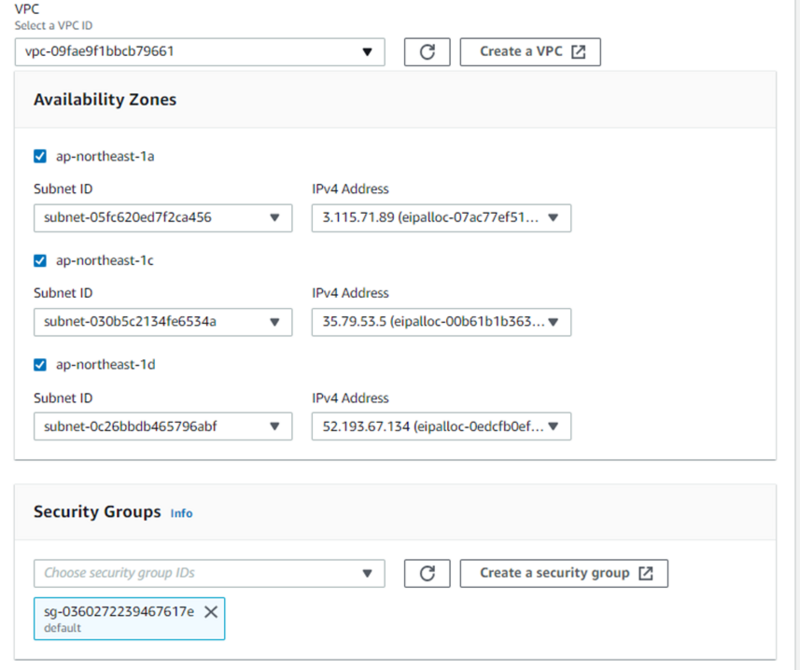Open Subnet ID dropdown subnet-0c26bbdb465796abf
Screen dimensions: 800x670
[163, 426]
